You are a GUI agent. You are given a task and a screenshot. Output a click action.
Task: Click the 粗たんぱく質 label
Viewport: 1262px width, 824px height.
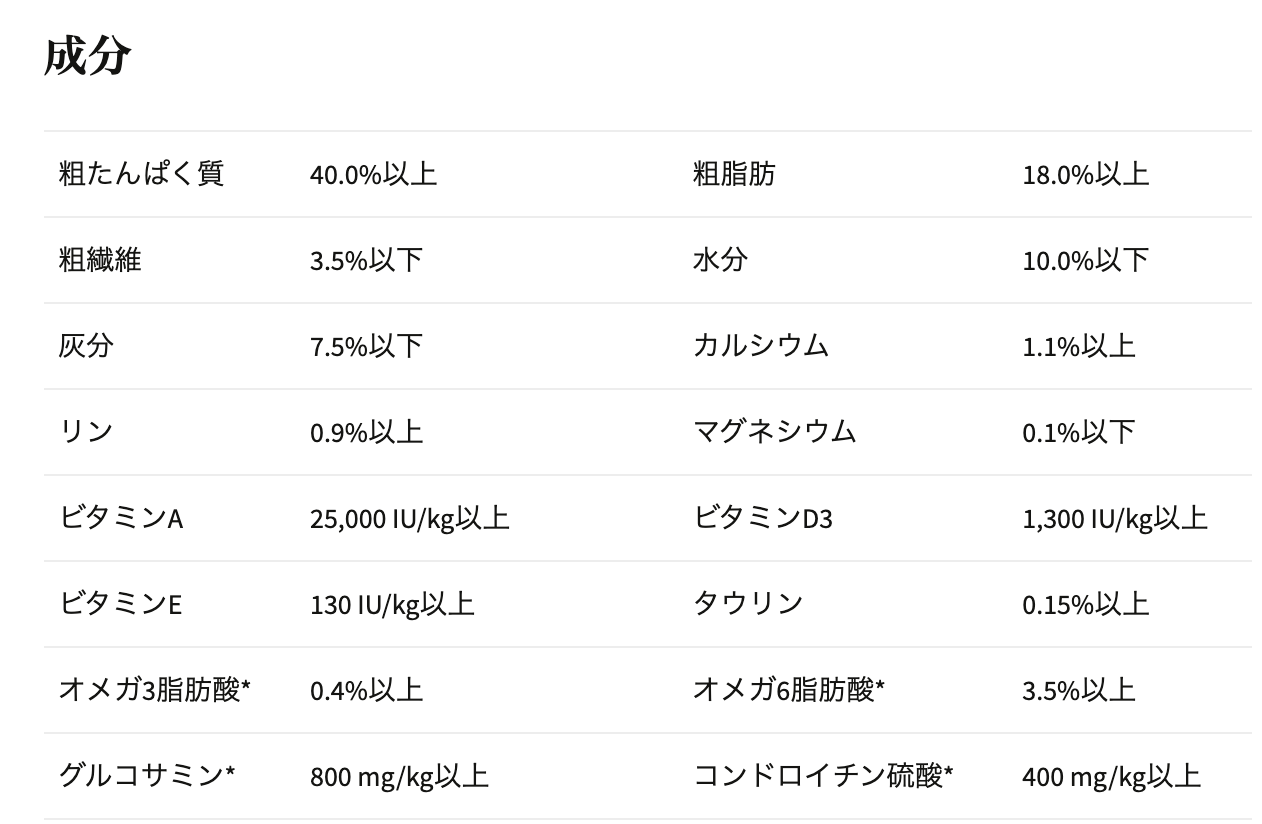[141, 174]
